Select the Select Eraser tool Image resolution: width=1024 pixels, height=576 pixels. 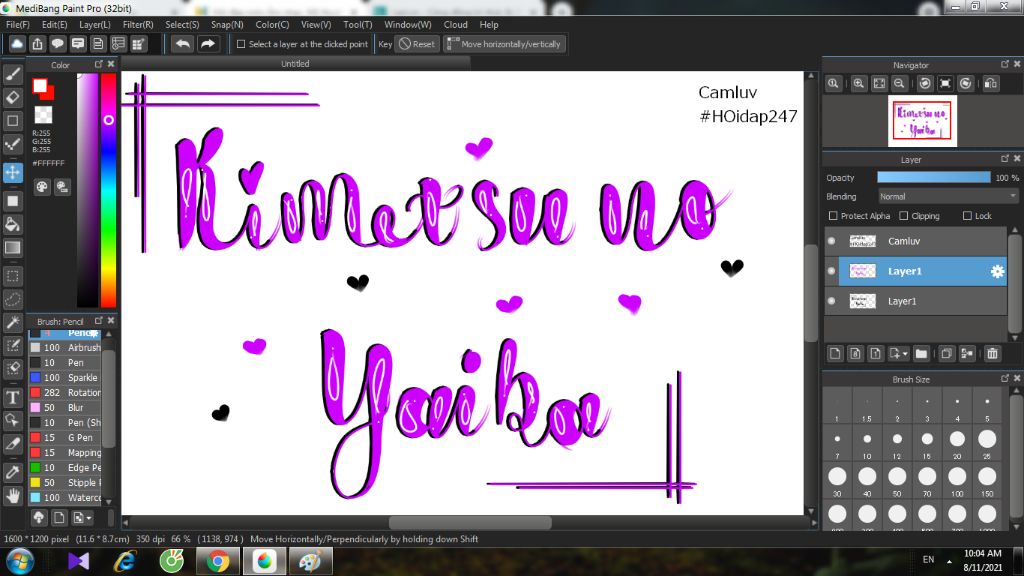[x=12, y=368]
